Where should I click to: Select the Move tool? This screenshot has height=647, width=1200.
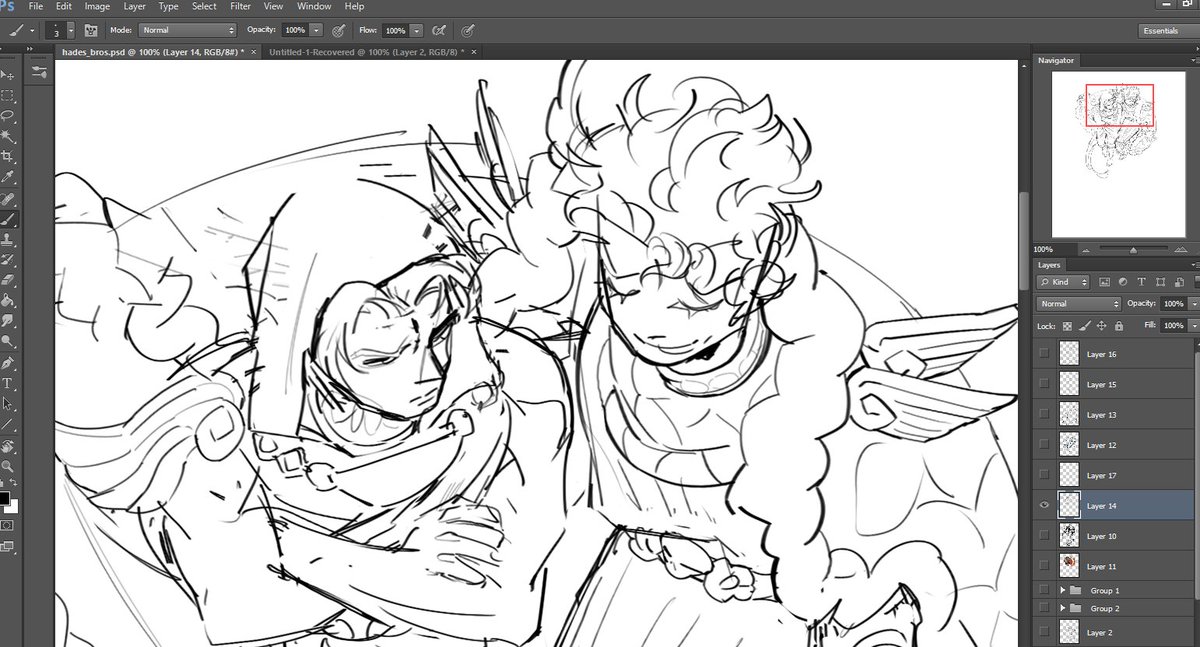click(x=7, y=75)
